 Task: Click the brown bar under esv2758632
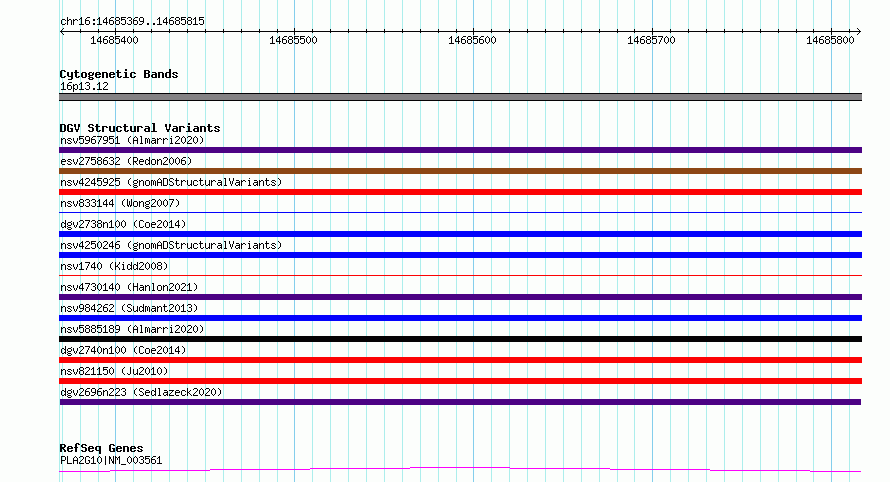point(460,171)
